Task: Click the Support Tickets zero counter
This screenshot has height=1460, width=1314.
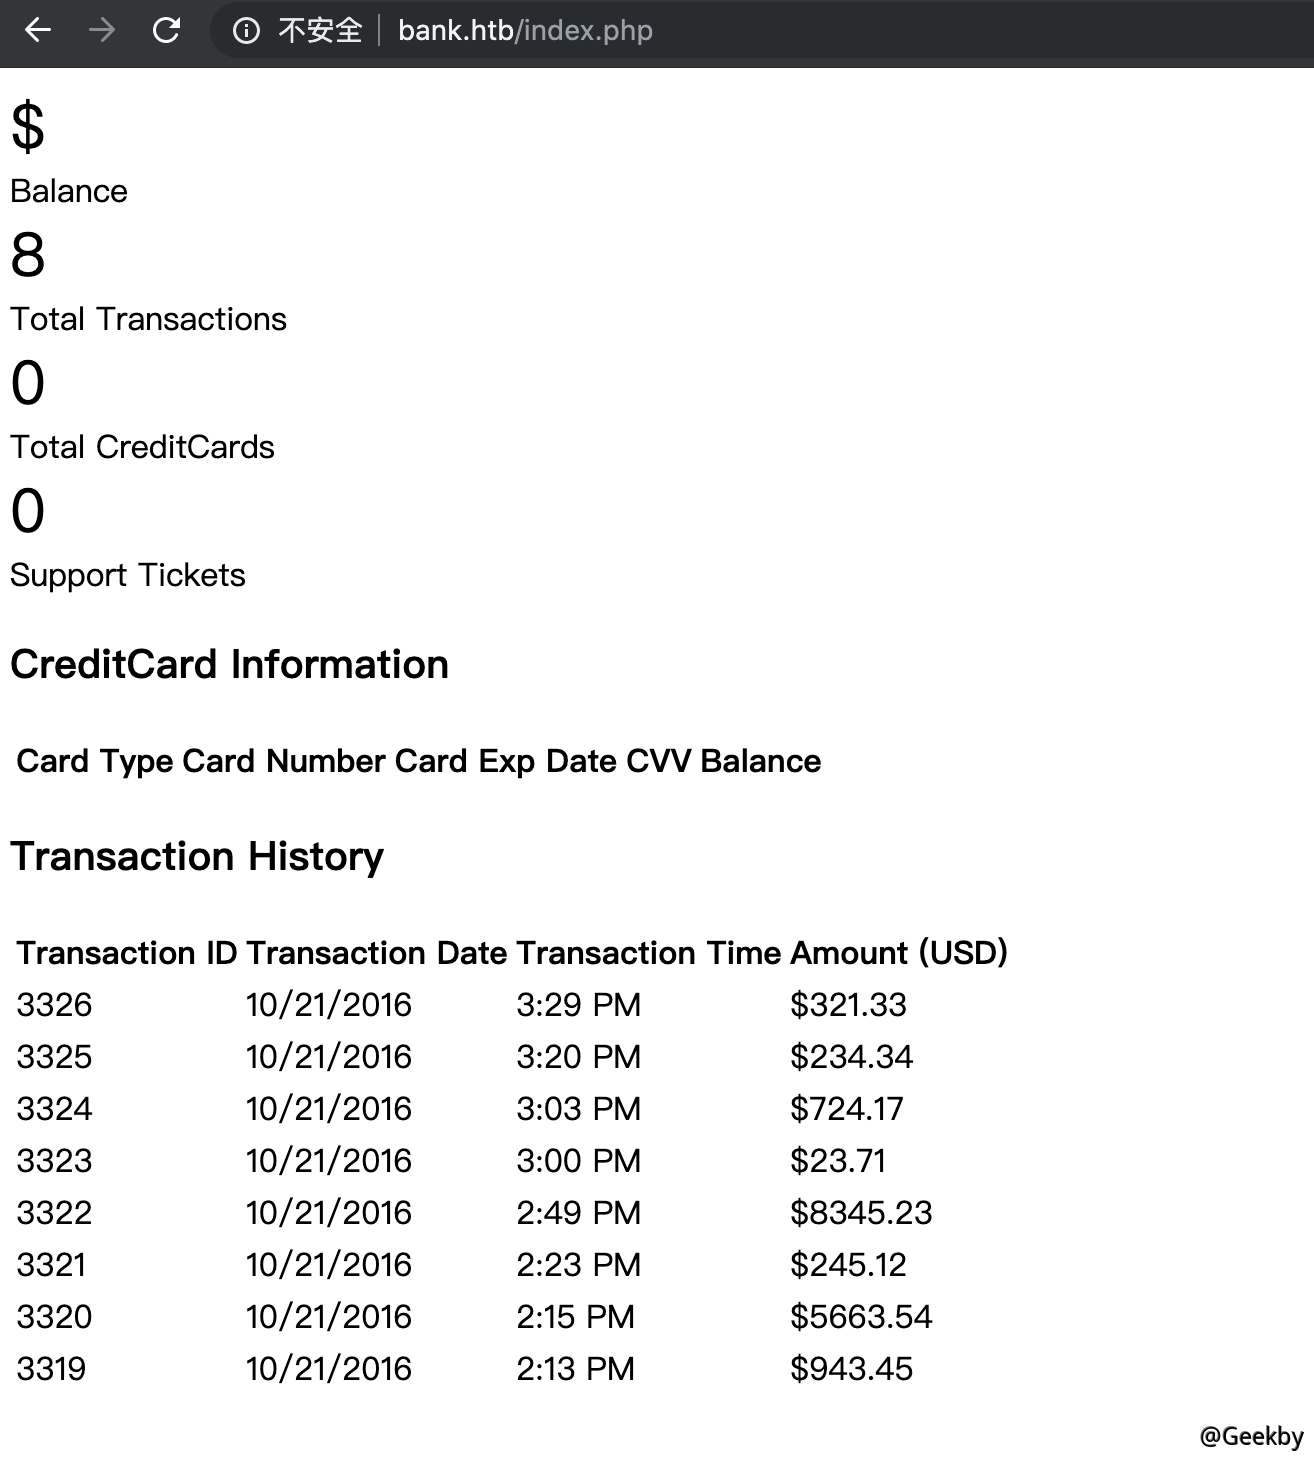Action: 27,513
